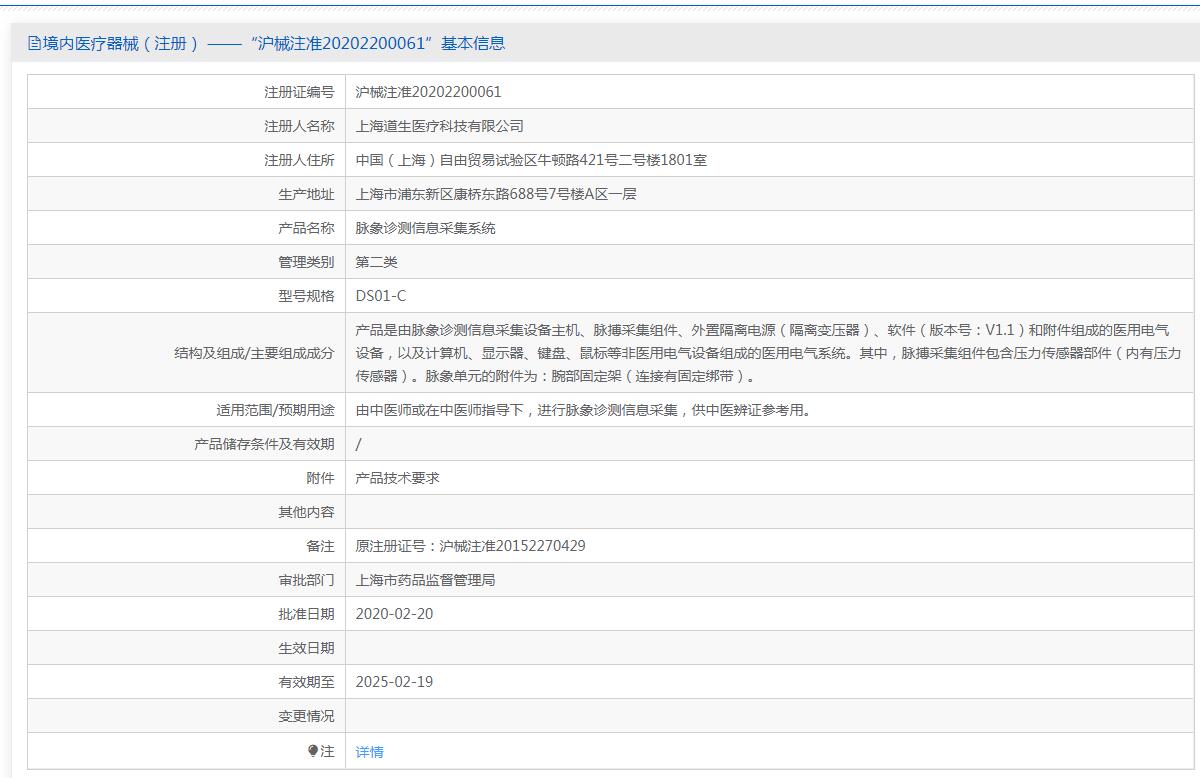Click the 其他内容 label
The height and width of the screenshot is (778, 1200).
coord(306,512)
